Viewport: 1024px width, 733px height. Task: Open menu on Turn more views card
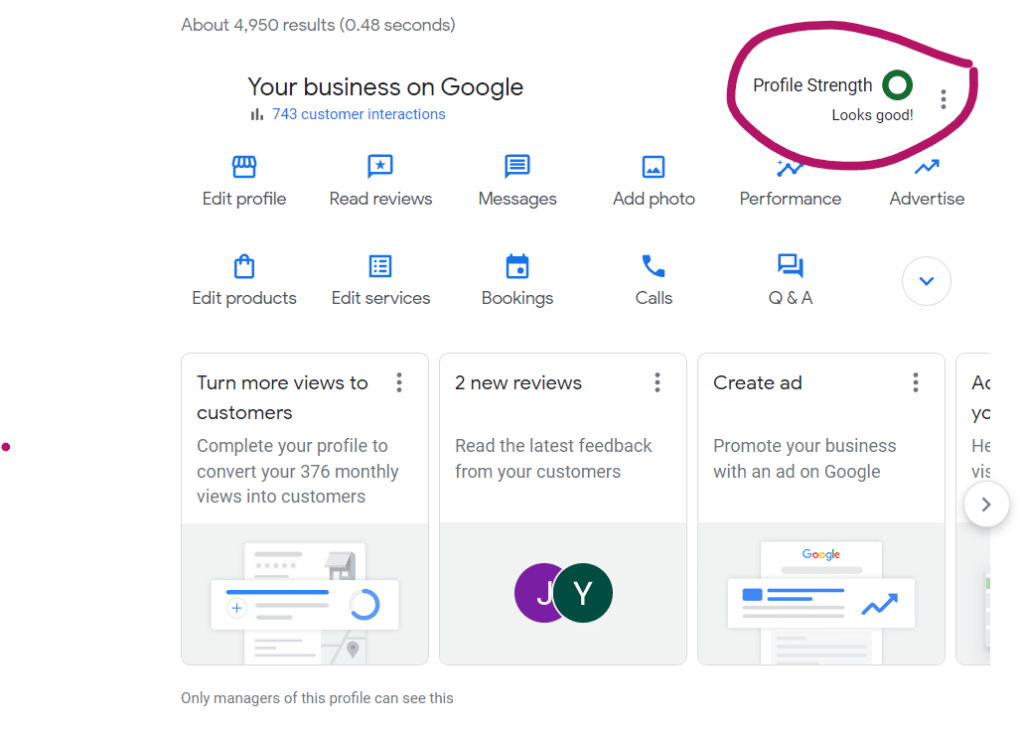[x=399, y=382]
